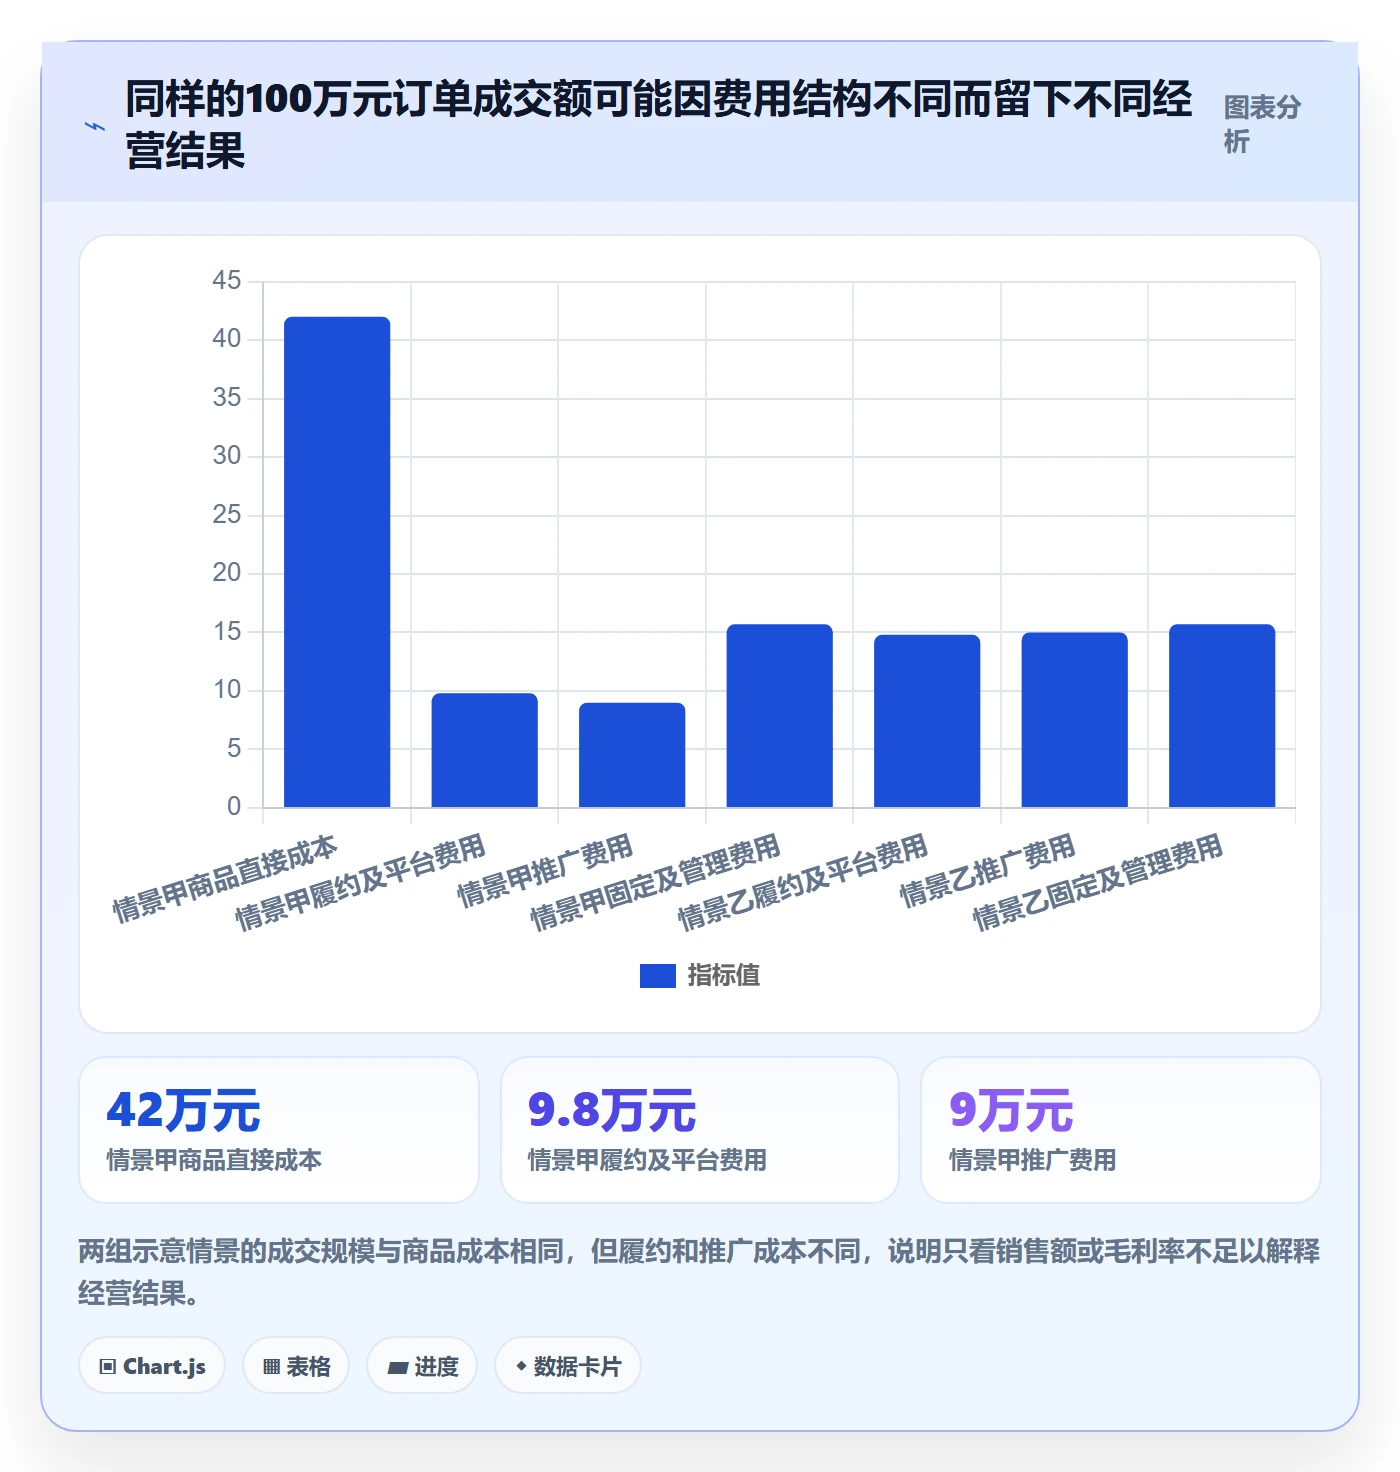
Task: Click 情景甲履约及平台费用 caption under 9.8万元
Action: click(647, 1160)
